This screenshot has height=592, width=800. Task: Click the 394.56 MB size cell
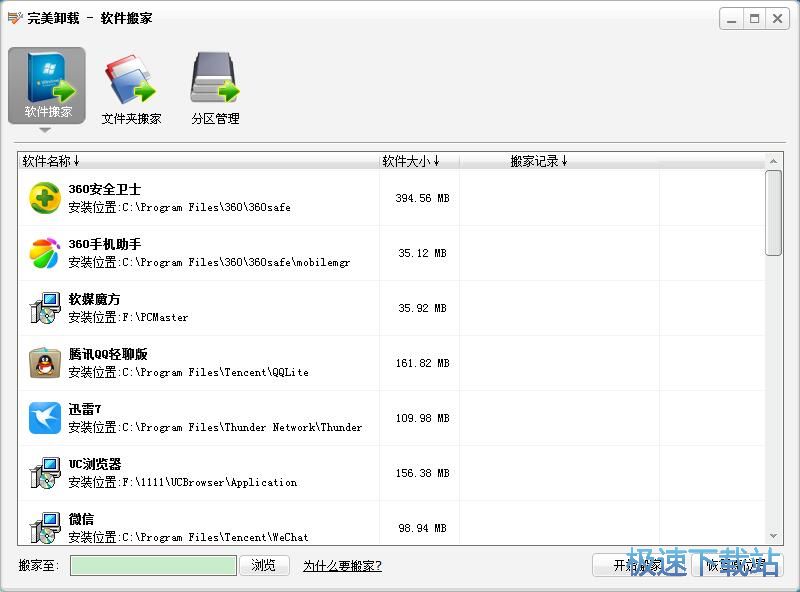422,198
